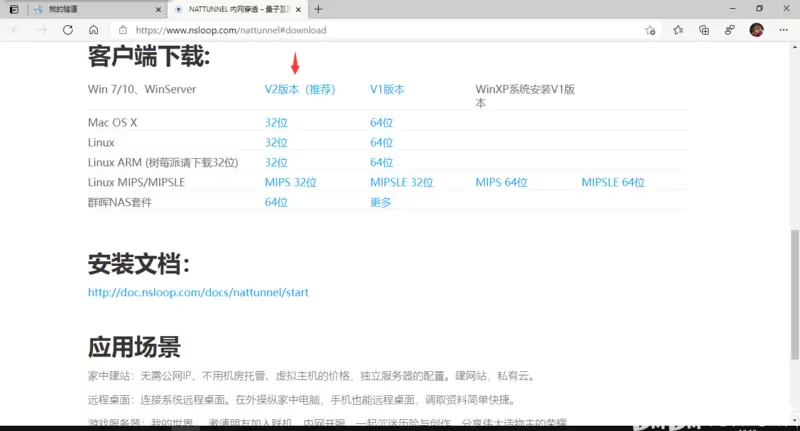Click the 群晖NAS套件 row label
The width and height of the screenshot is (800, 431).
click(x=120, y=202)
